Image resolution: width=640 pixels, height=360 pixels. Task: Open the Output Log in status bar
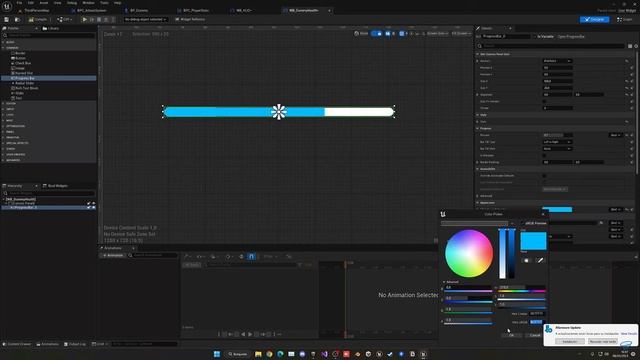pyautogui.click(x=75, y=344)
